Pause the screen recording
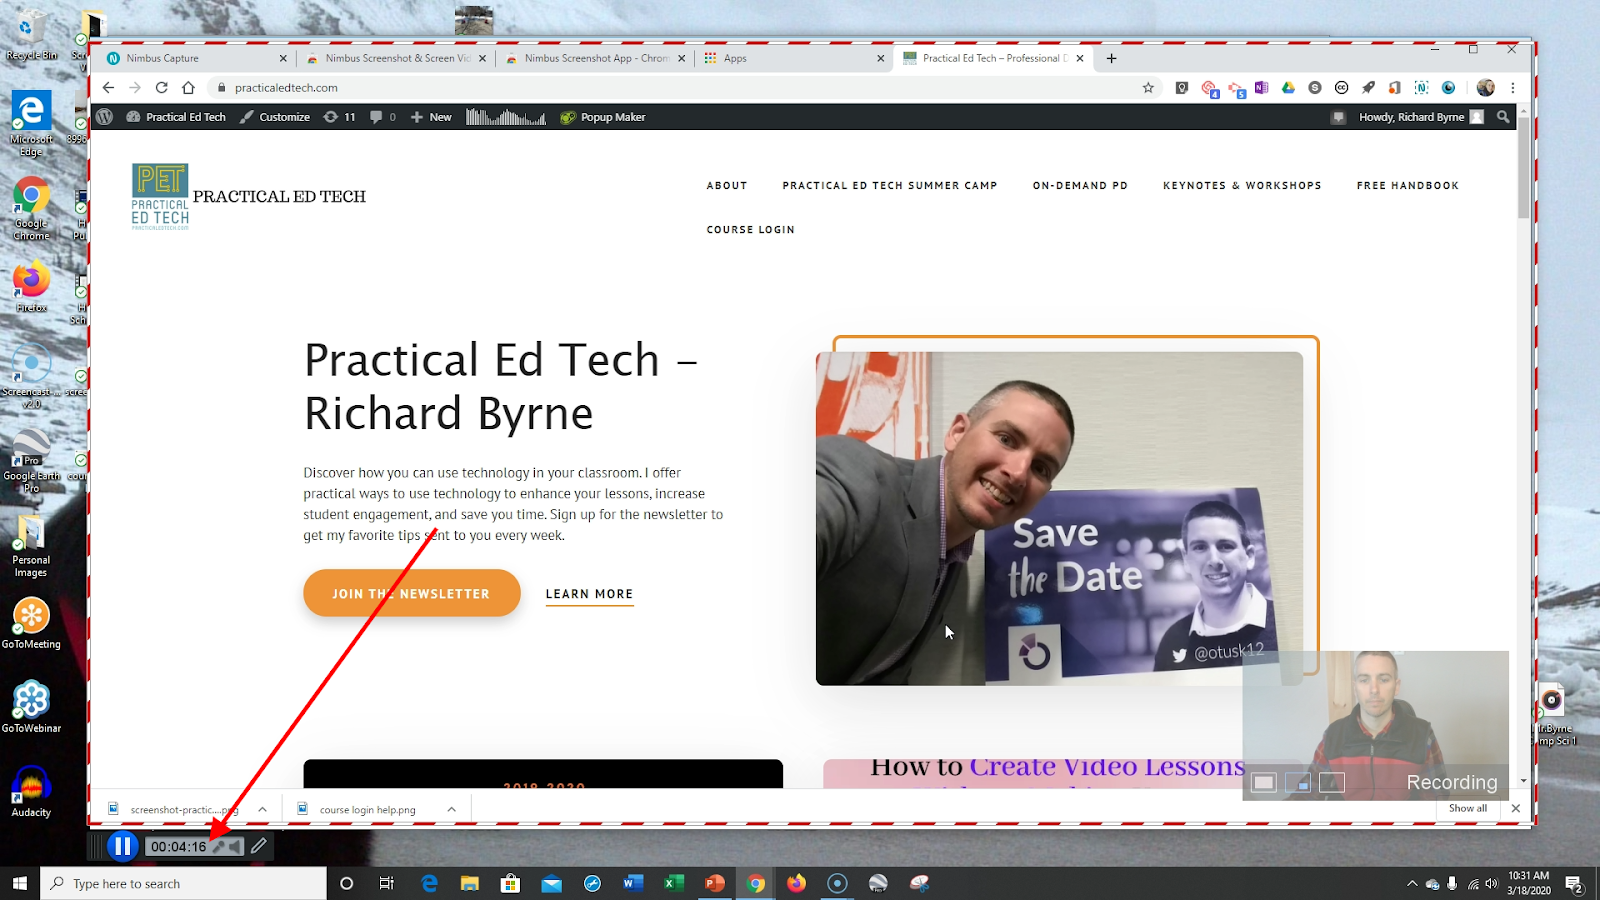 (122, 846)
